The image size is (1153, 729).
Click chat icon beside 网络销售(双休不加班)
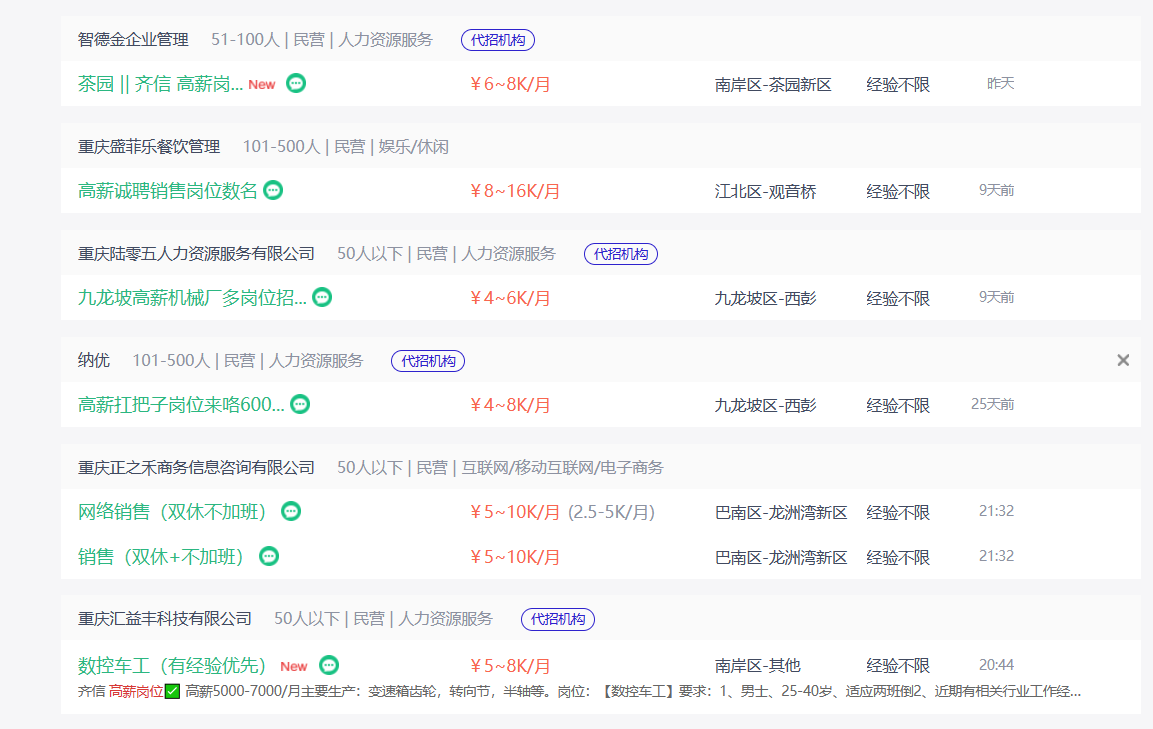tap(291, 511)
